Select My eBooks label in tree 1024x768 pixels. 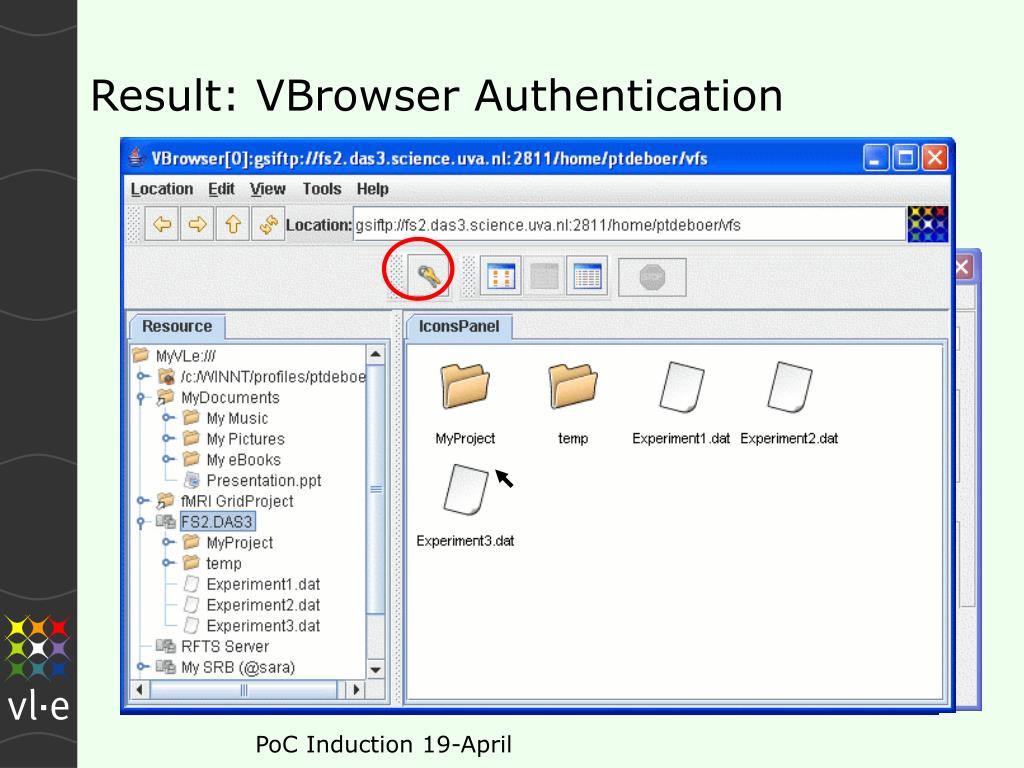(x=244, y=459)
